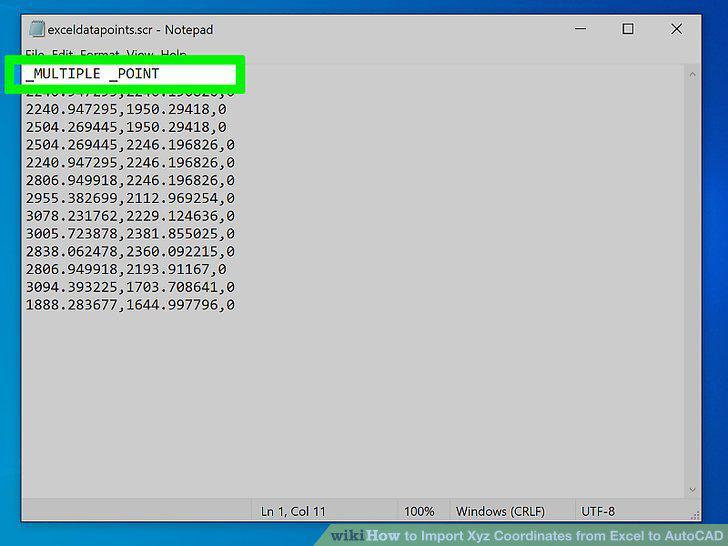Click the line 2955.382699,2112.969254,0
728x546 pixels.
pos(130,198)
